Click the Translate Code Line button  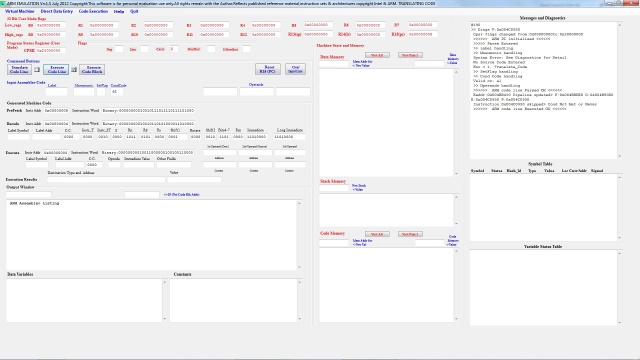[19, 69]
